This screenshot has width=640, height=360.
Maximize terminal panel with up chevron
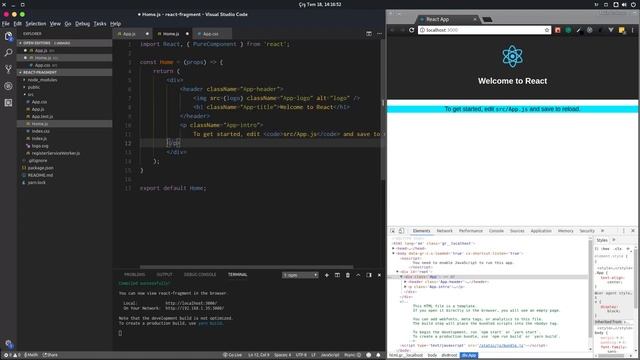tap(358, 275)
